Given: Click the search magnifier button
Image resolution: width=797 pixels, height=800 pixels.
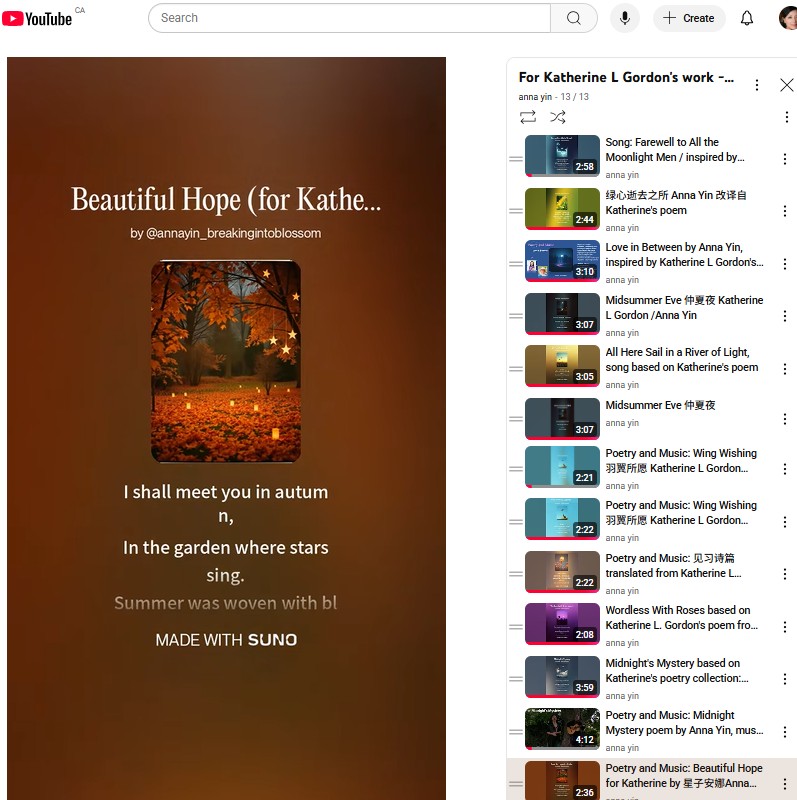Looking at the screenshot, I should [x=573, y=18].
